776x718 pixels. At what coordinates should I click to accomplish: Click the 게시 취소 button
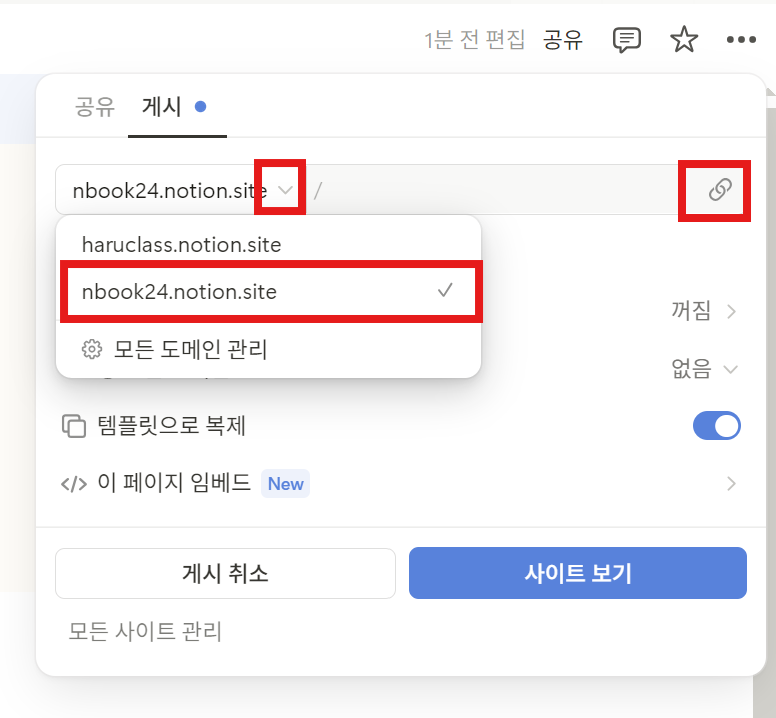[225, 573]
